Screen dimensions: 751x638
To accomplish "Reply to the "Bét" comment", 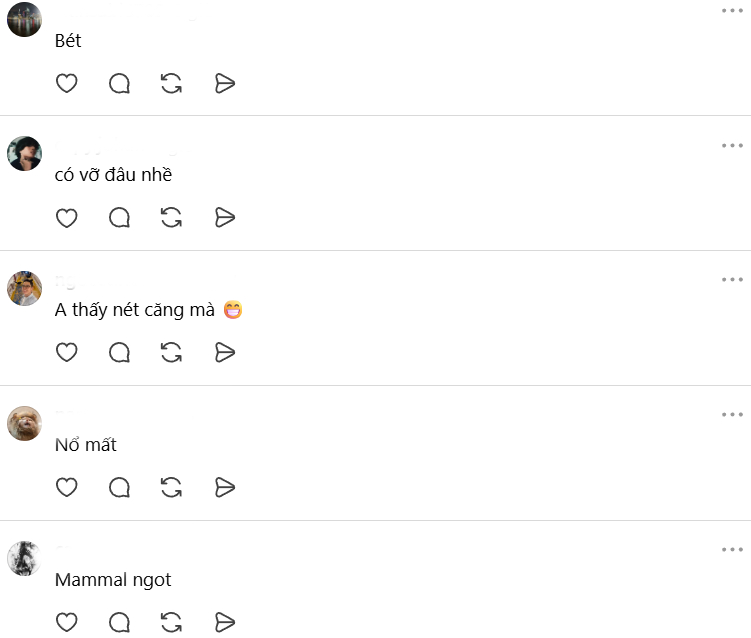I will 119,83.
